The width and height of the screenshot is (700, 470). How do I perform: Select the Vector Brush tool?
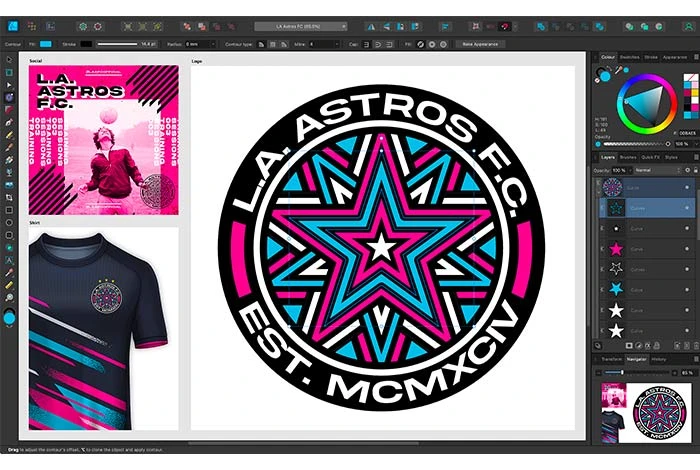pyautogui.click(x=9, y=147)
